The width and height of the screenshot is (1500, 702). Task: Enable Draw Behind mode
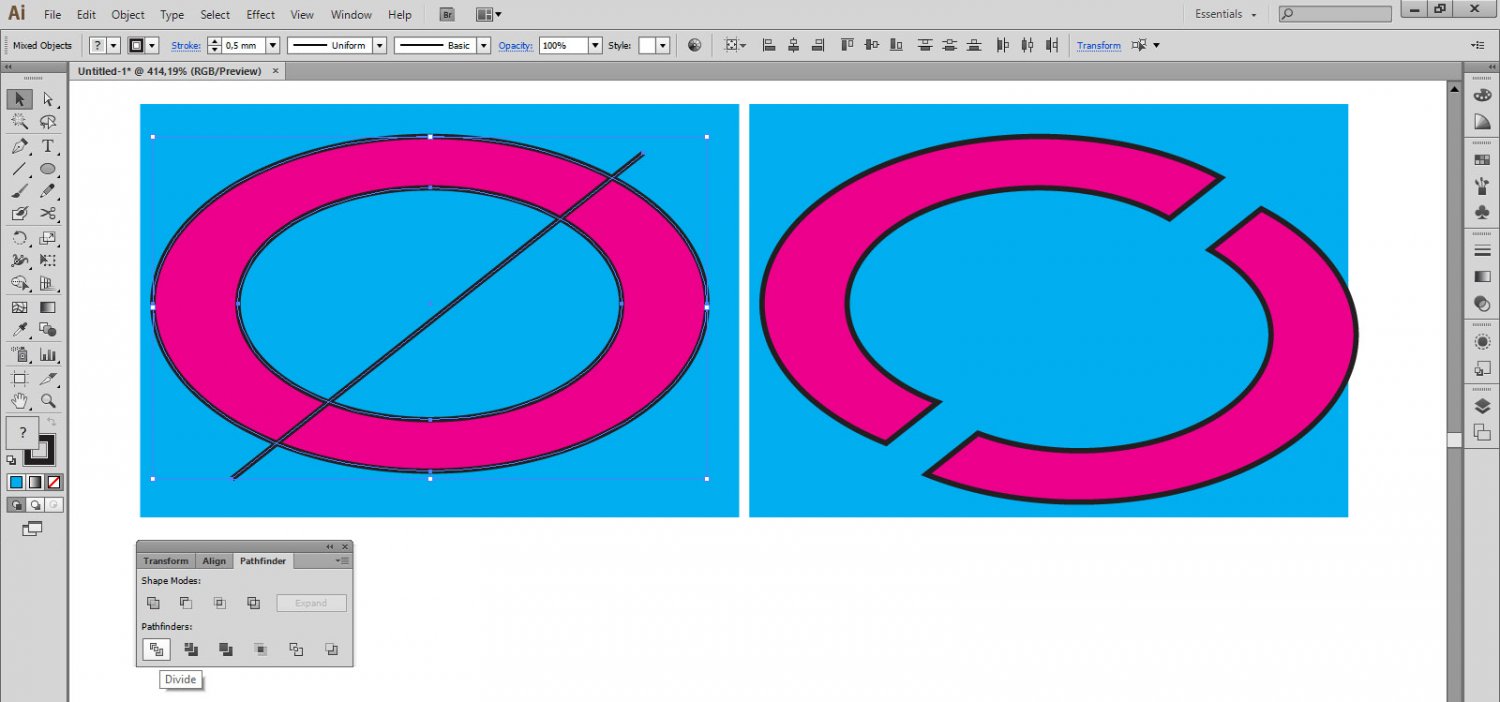(35, 505)
